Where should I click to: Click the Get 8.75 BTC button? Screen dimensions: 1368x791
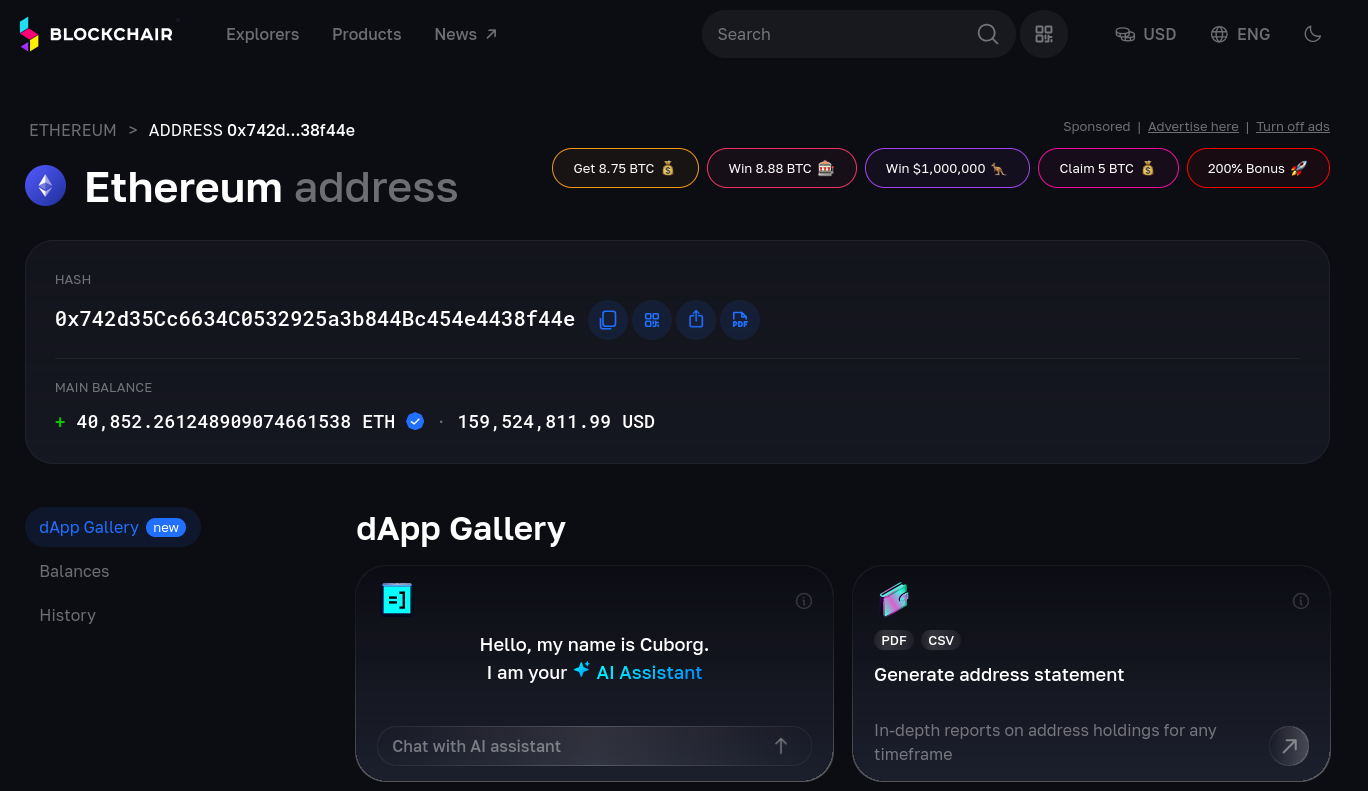click(x=625, y=168)
